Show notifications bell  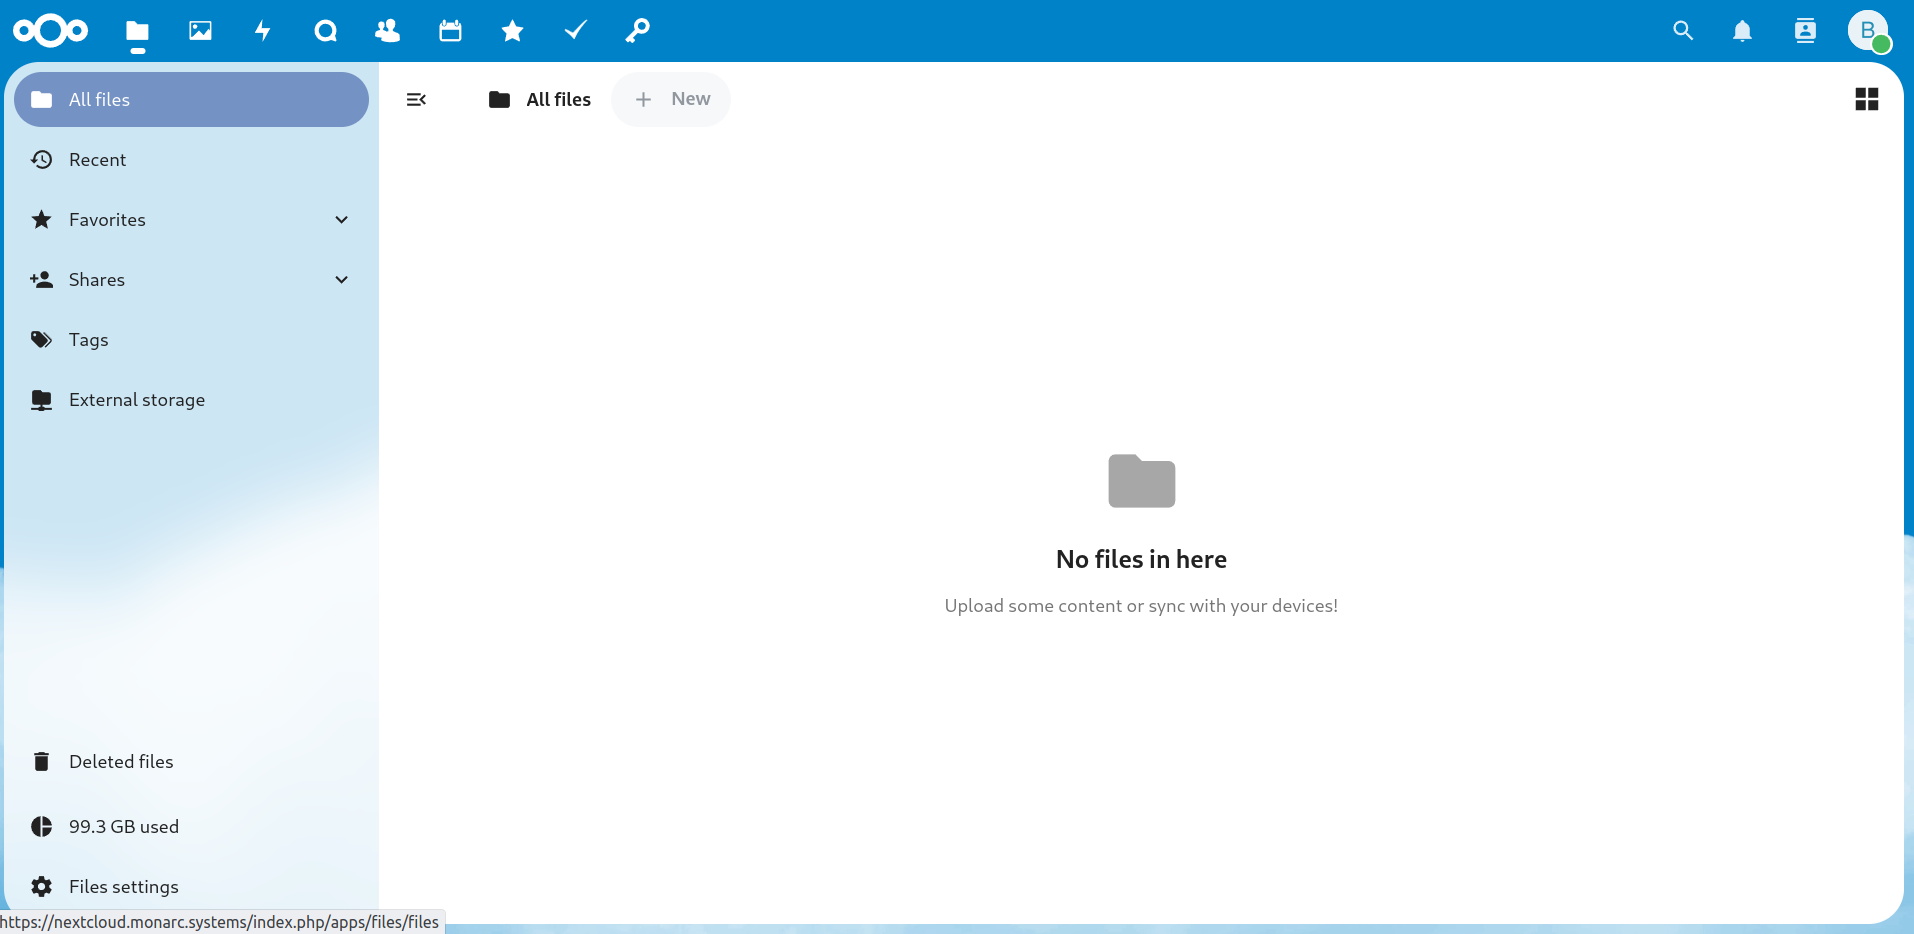coord(1743,31)
